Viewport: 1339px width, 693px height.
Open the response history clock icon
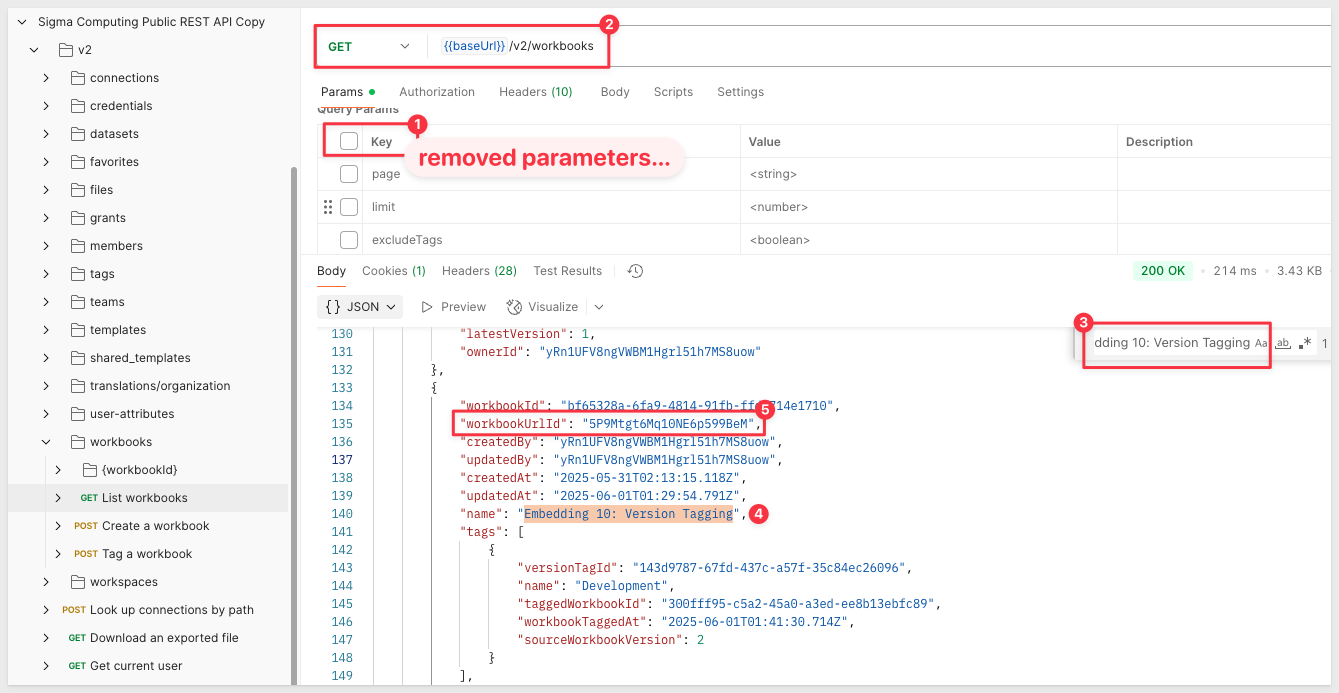635,271
